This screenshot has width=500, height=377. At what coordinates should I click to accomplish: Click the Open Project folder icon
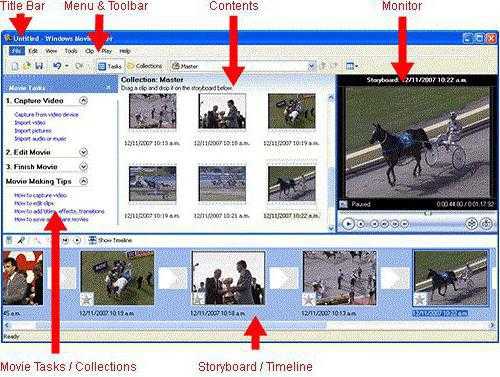click(x=27, y=66)
